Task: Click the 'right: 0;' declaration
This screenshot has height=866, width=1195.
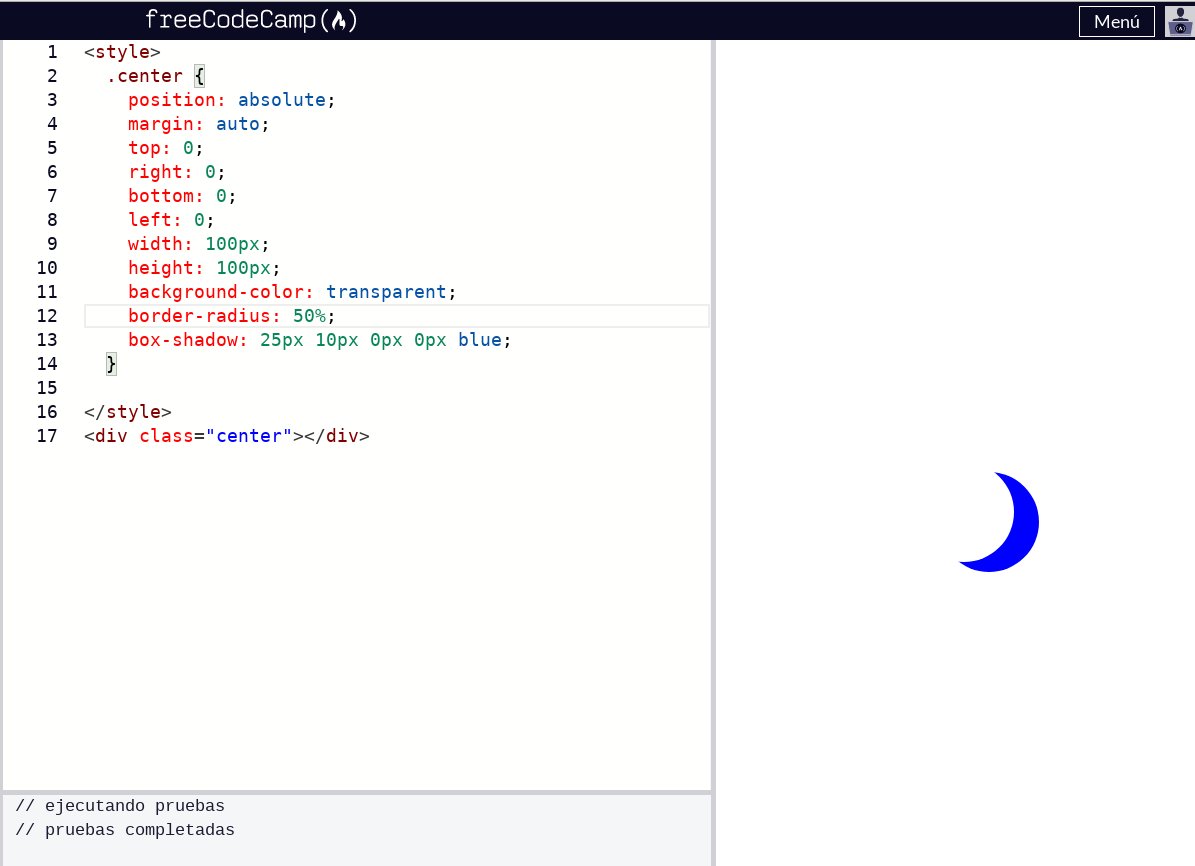Action: [176, 172]
